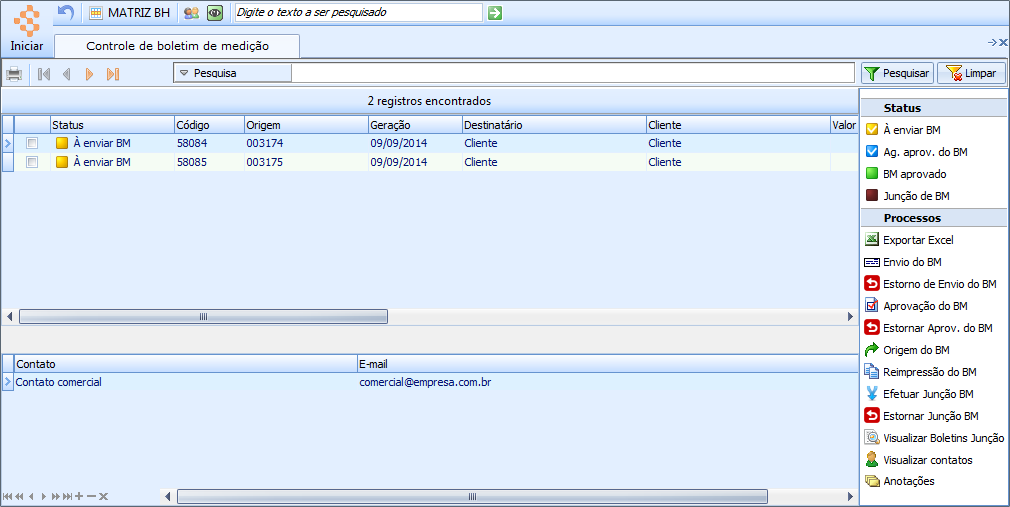Click 'Visualizar contatos'
The height and width of the screenshot is (507, 1010).
[x=919, y=460]
